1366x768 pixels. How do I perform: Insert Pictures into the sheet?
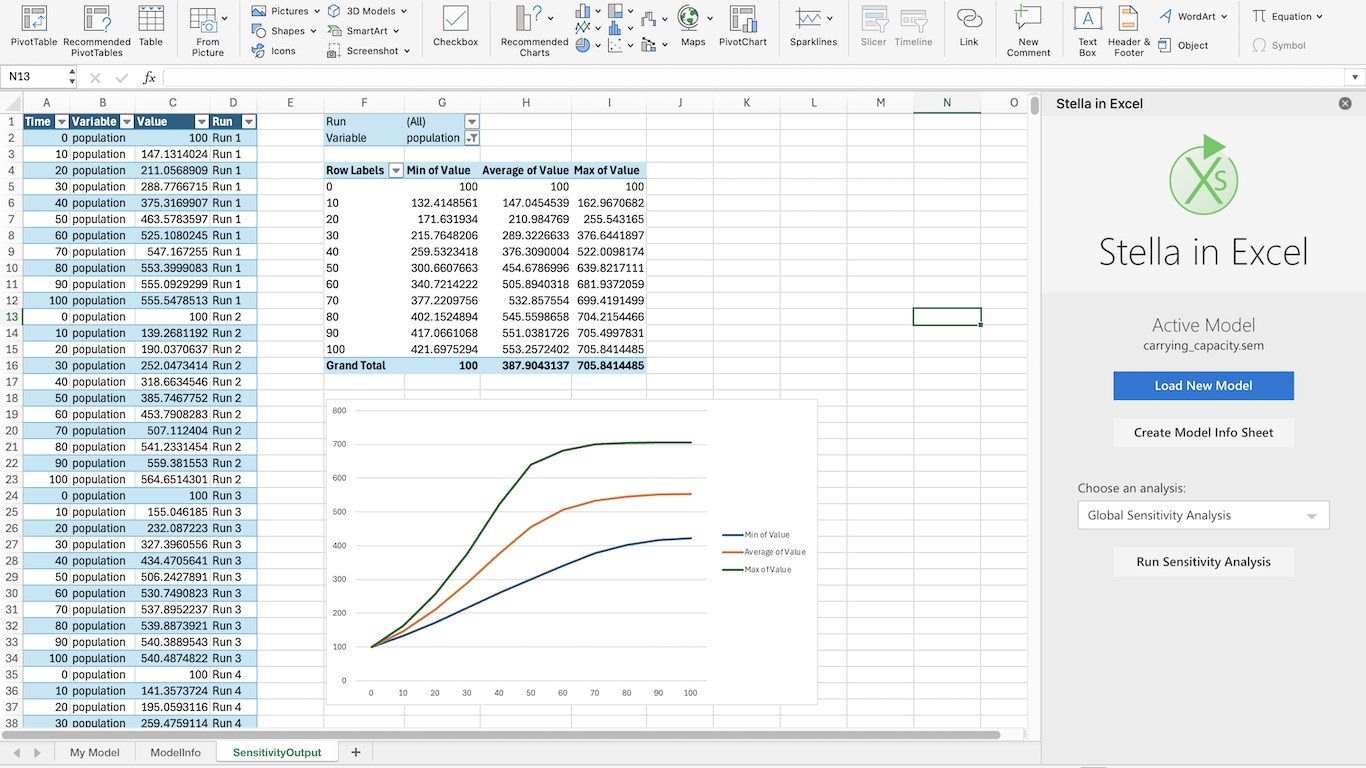click(285, 11)
